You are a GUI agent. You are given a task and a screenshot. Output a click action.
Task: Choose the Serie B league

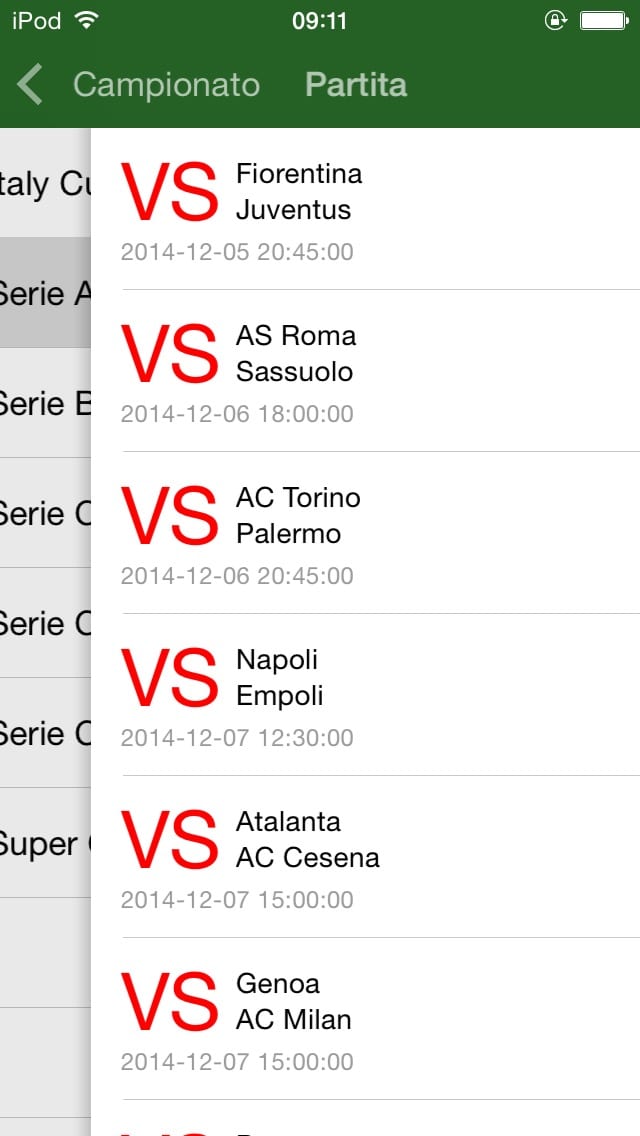point(45,403)
